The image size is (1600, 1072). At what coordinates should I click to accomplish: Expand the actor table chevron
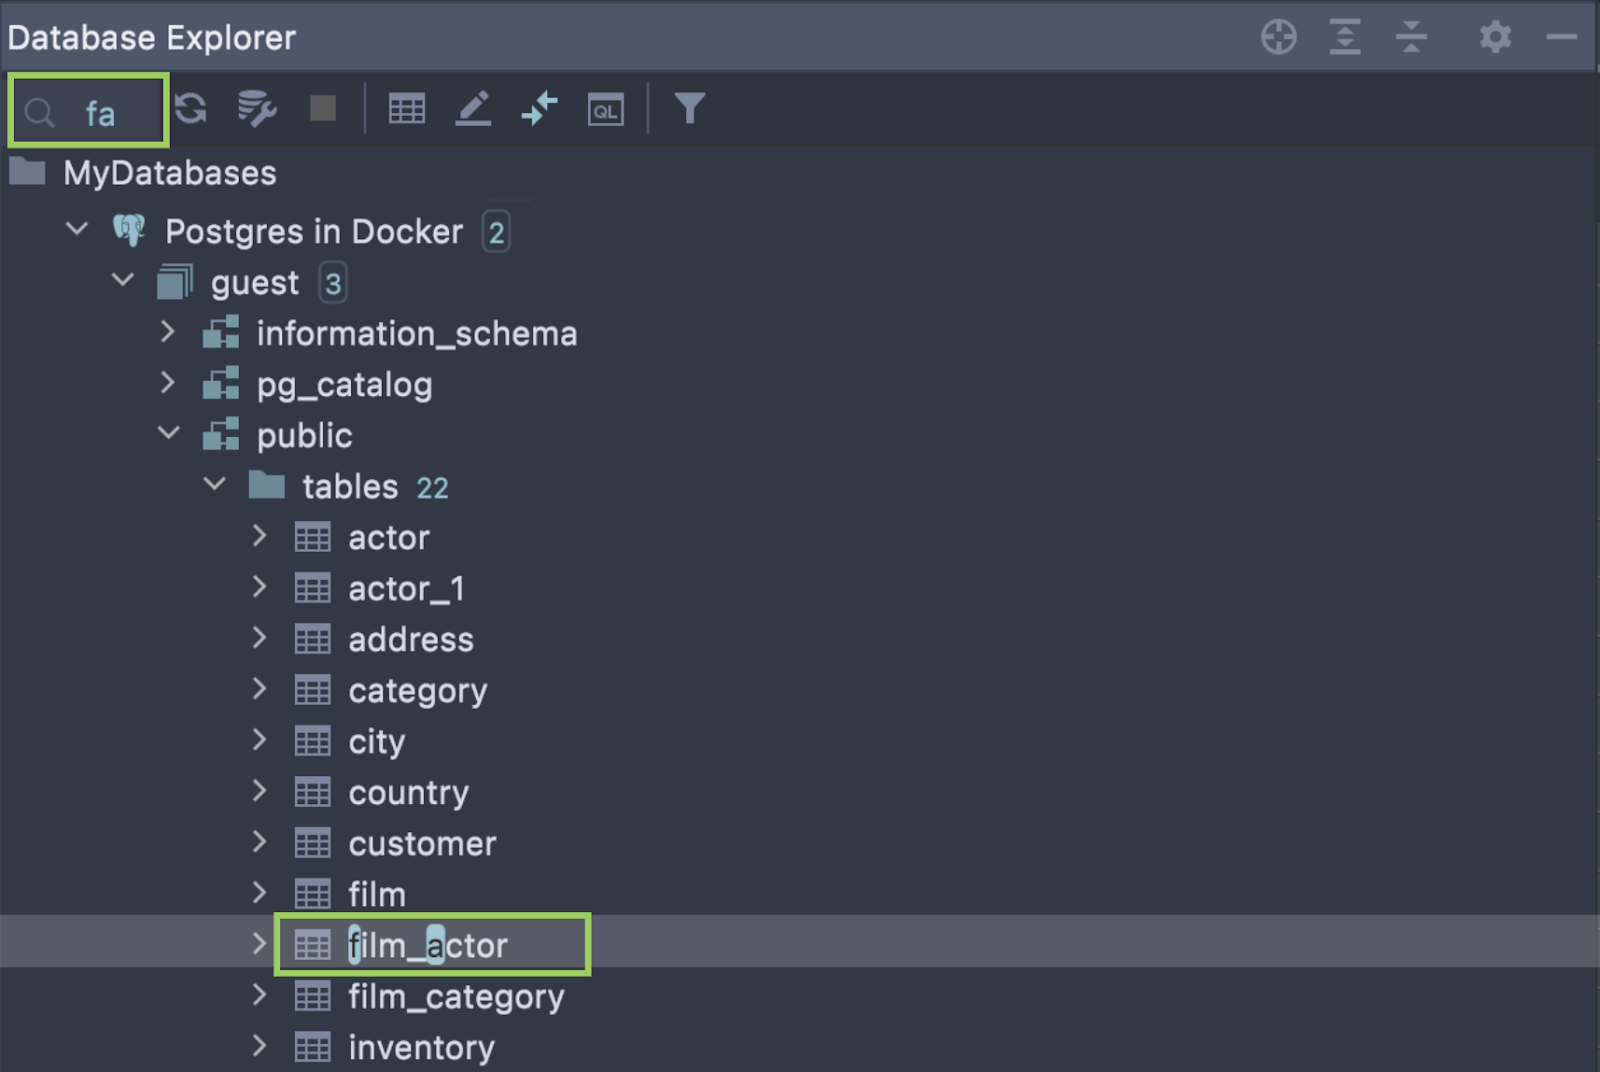click(x=260, y=536)
